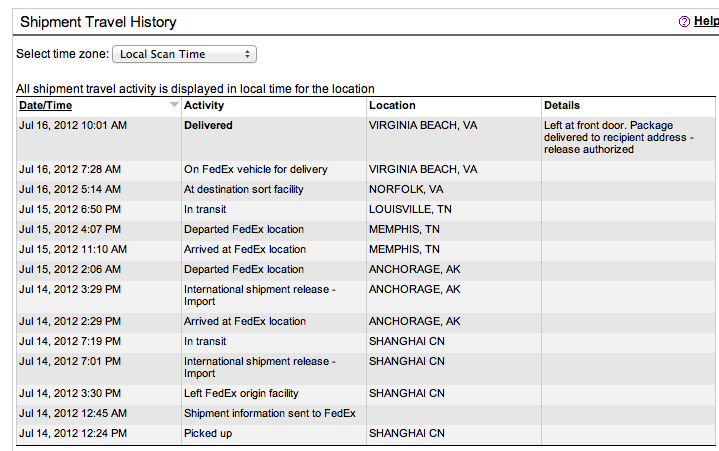Click the time zone dropdown stepper arrows
Screen dimensions: 719x451
247,54
